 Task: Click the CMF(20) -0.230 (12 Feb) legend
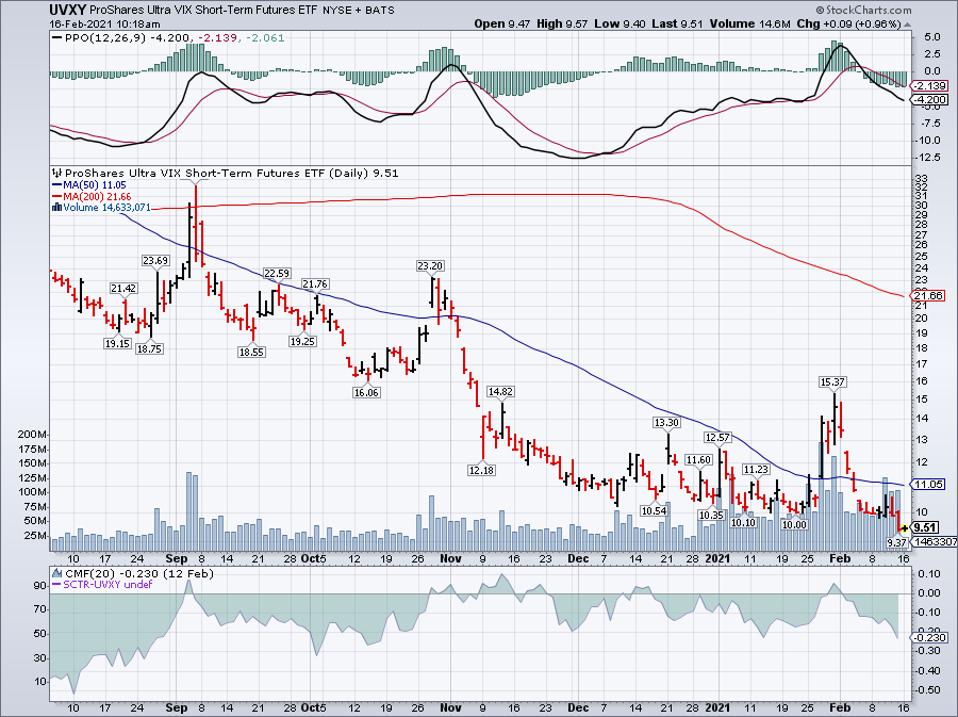pos(138,574)
